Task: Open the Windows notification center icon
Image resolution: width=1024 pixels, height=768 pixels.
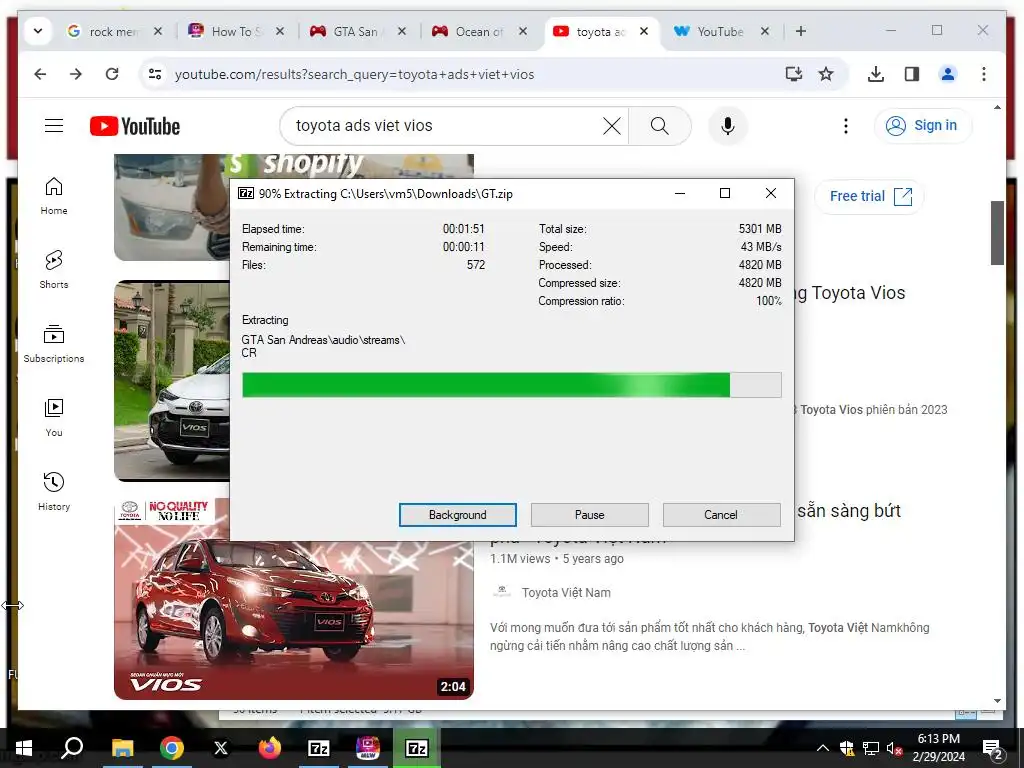Action: [x=993, y=748]
